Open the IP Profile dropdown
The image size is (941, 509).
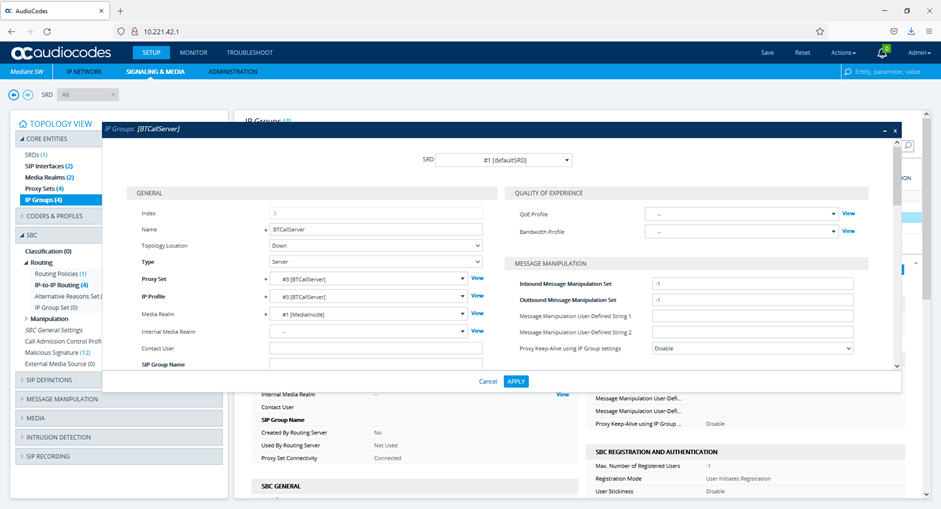pos(368,297)
